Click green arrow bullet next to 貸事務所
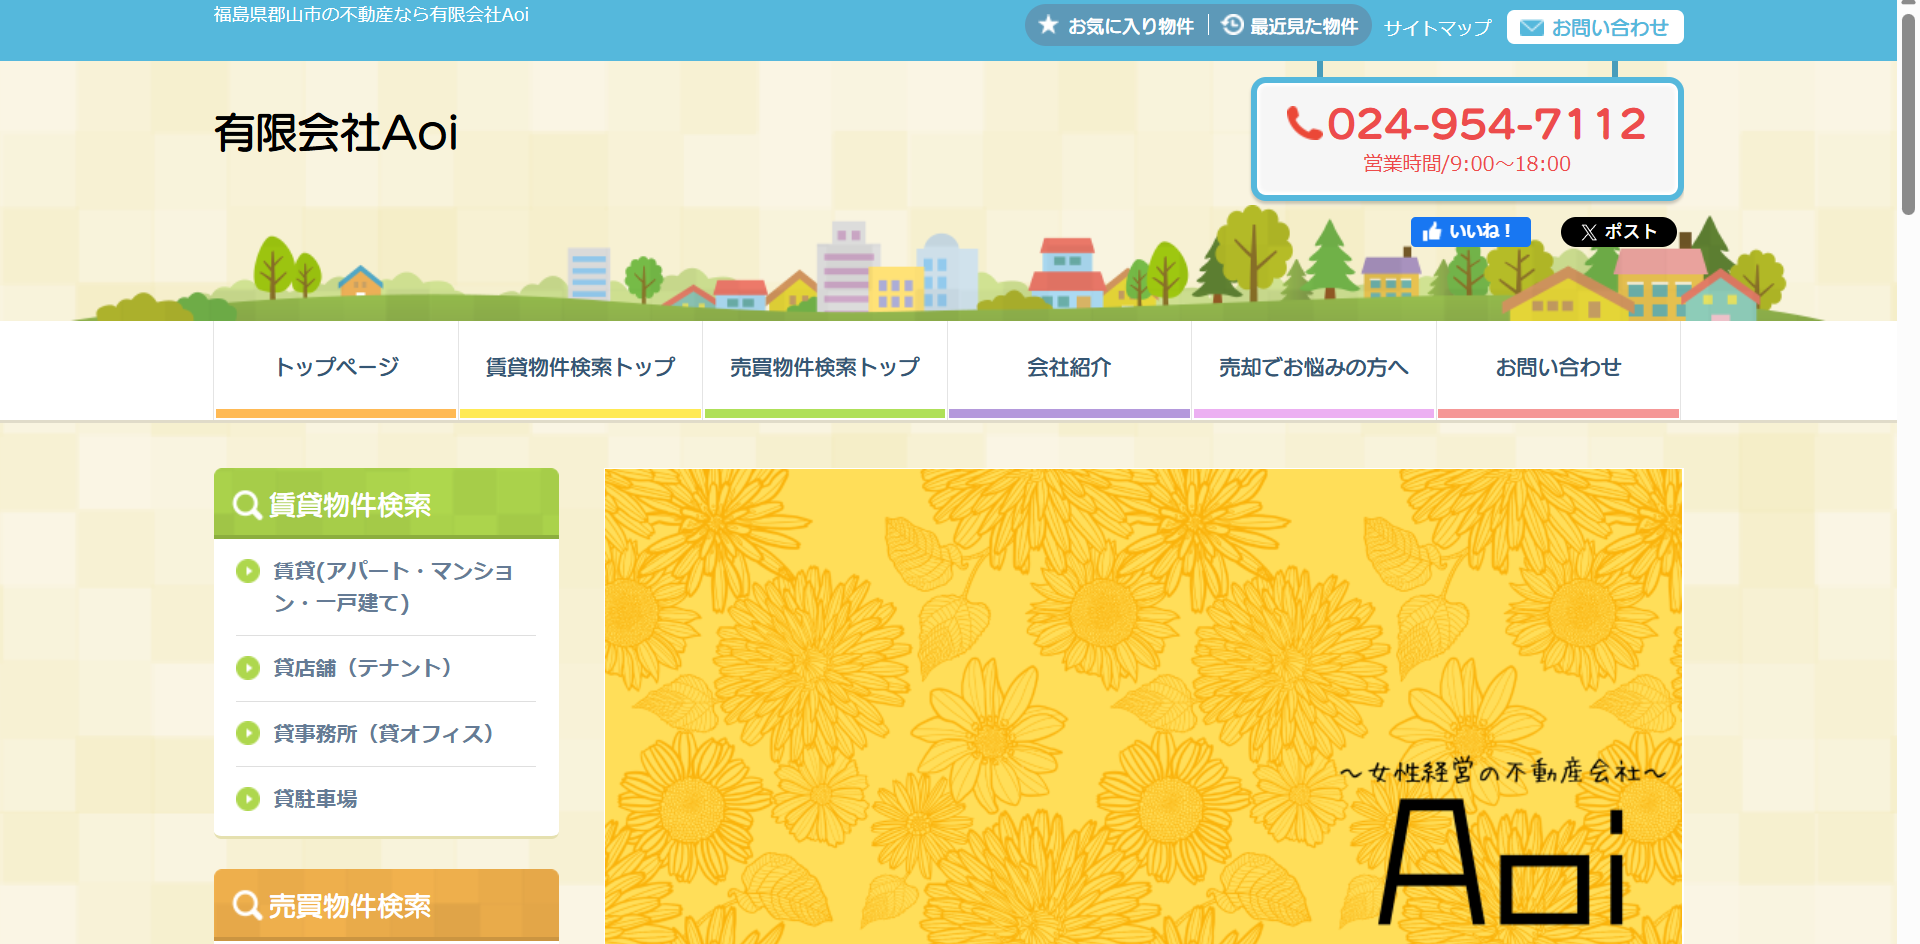The width and height of the screenshot is (1920, 944). coord(248,733)
